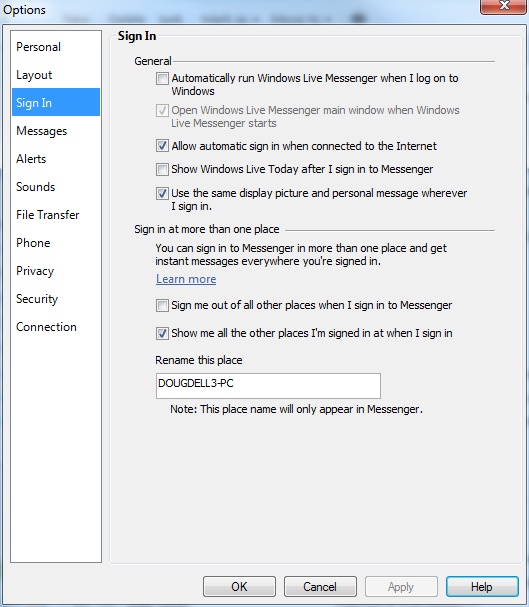This screenshot has height=607, width=529.
Task: Open Help for the Options dialog
Action: point(482,586)
